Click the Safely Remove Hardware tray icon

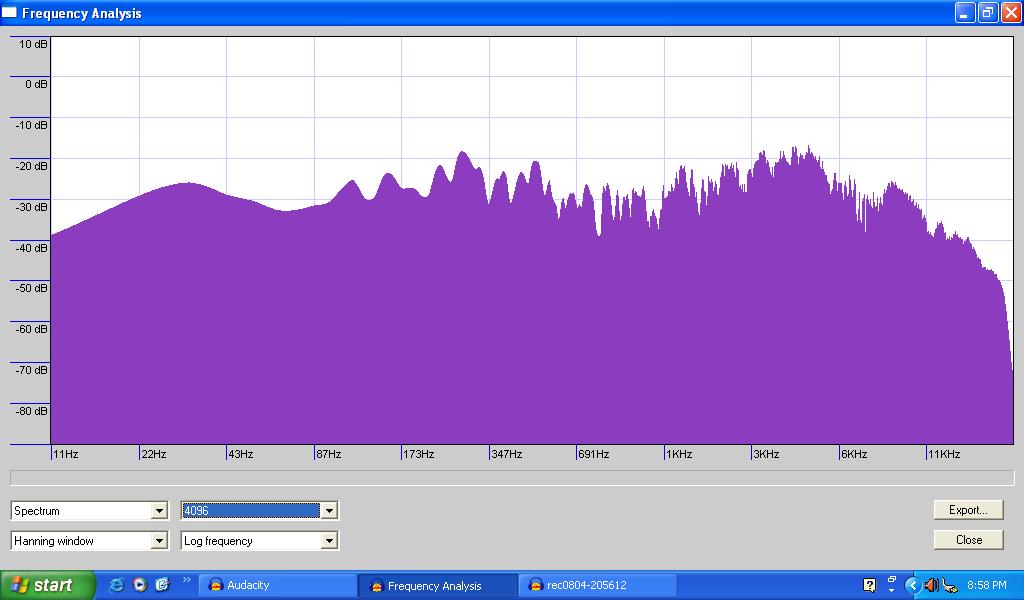click(949, 585)
